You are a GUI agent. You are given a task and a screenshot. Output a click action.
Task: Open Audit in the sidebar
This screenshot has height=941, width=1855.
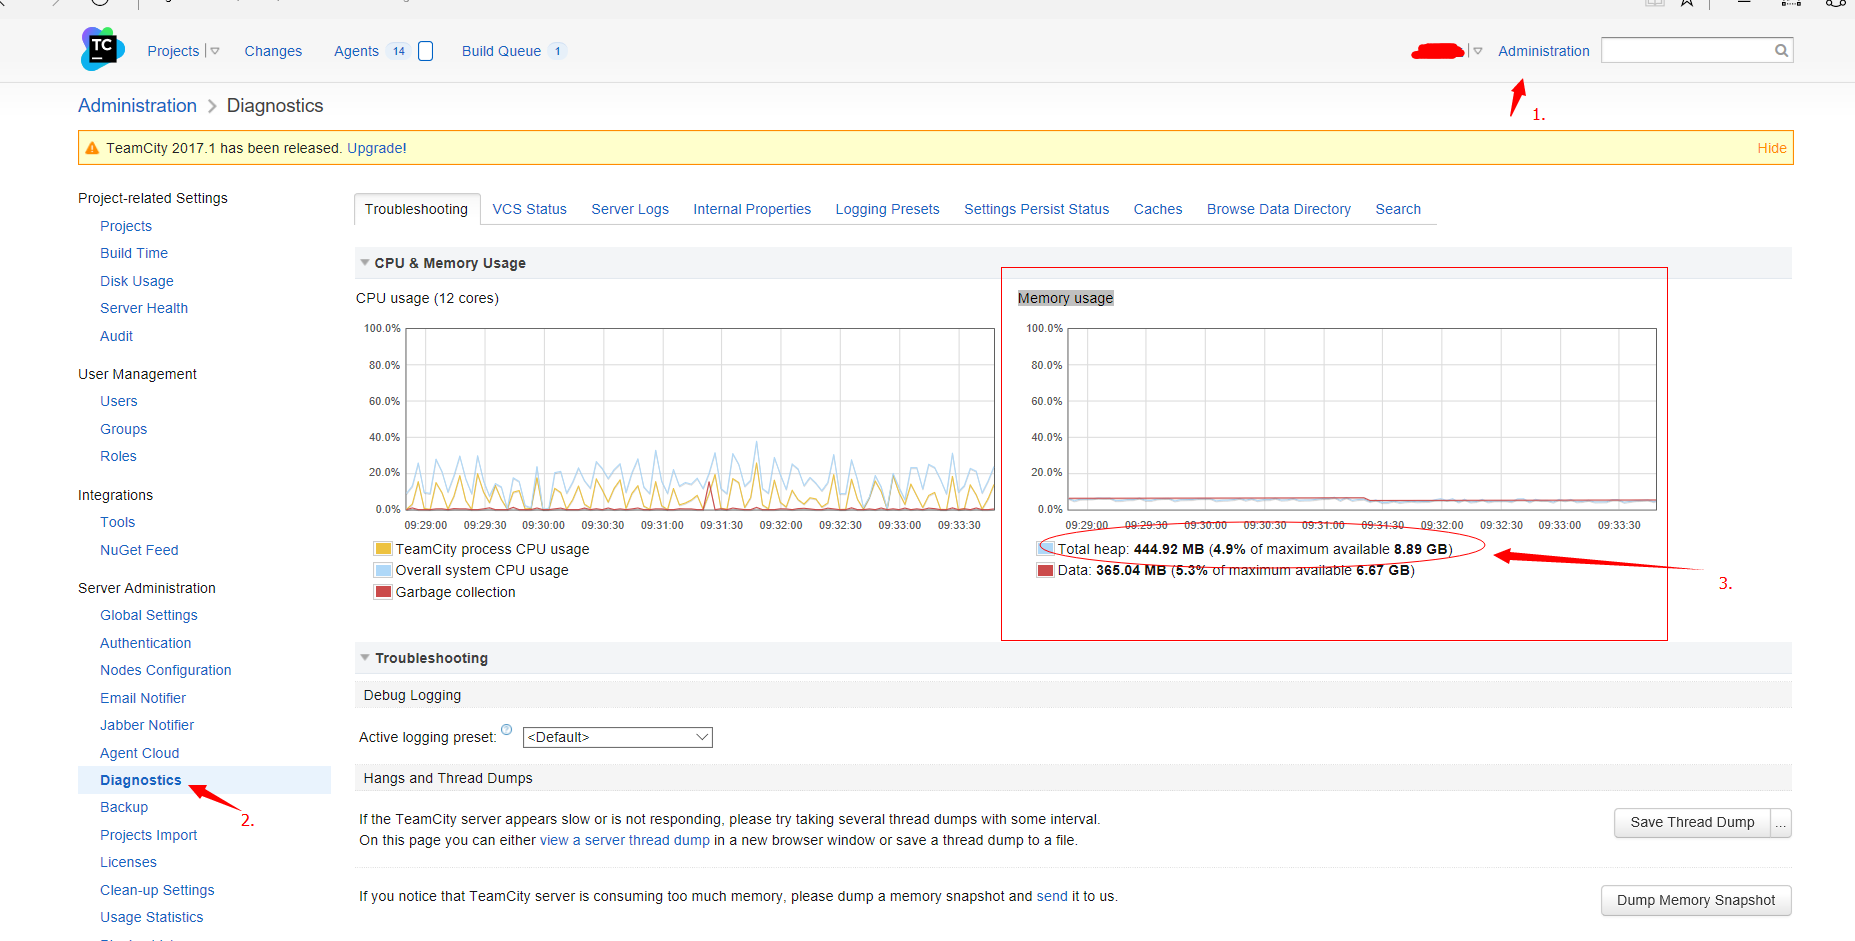116,336
